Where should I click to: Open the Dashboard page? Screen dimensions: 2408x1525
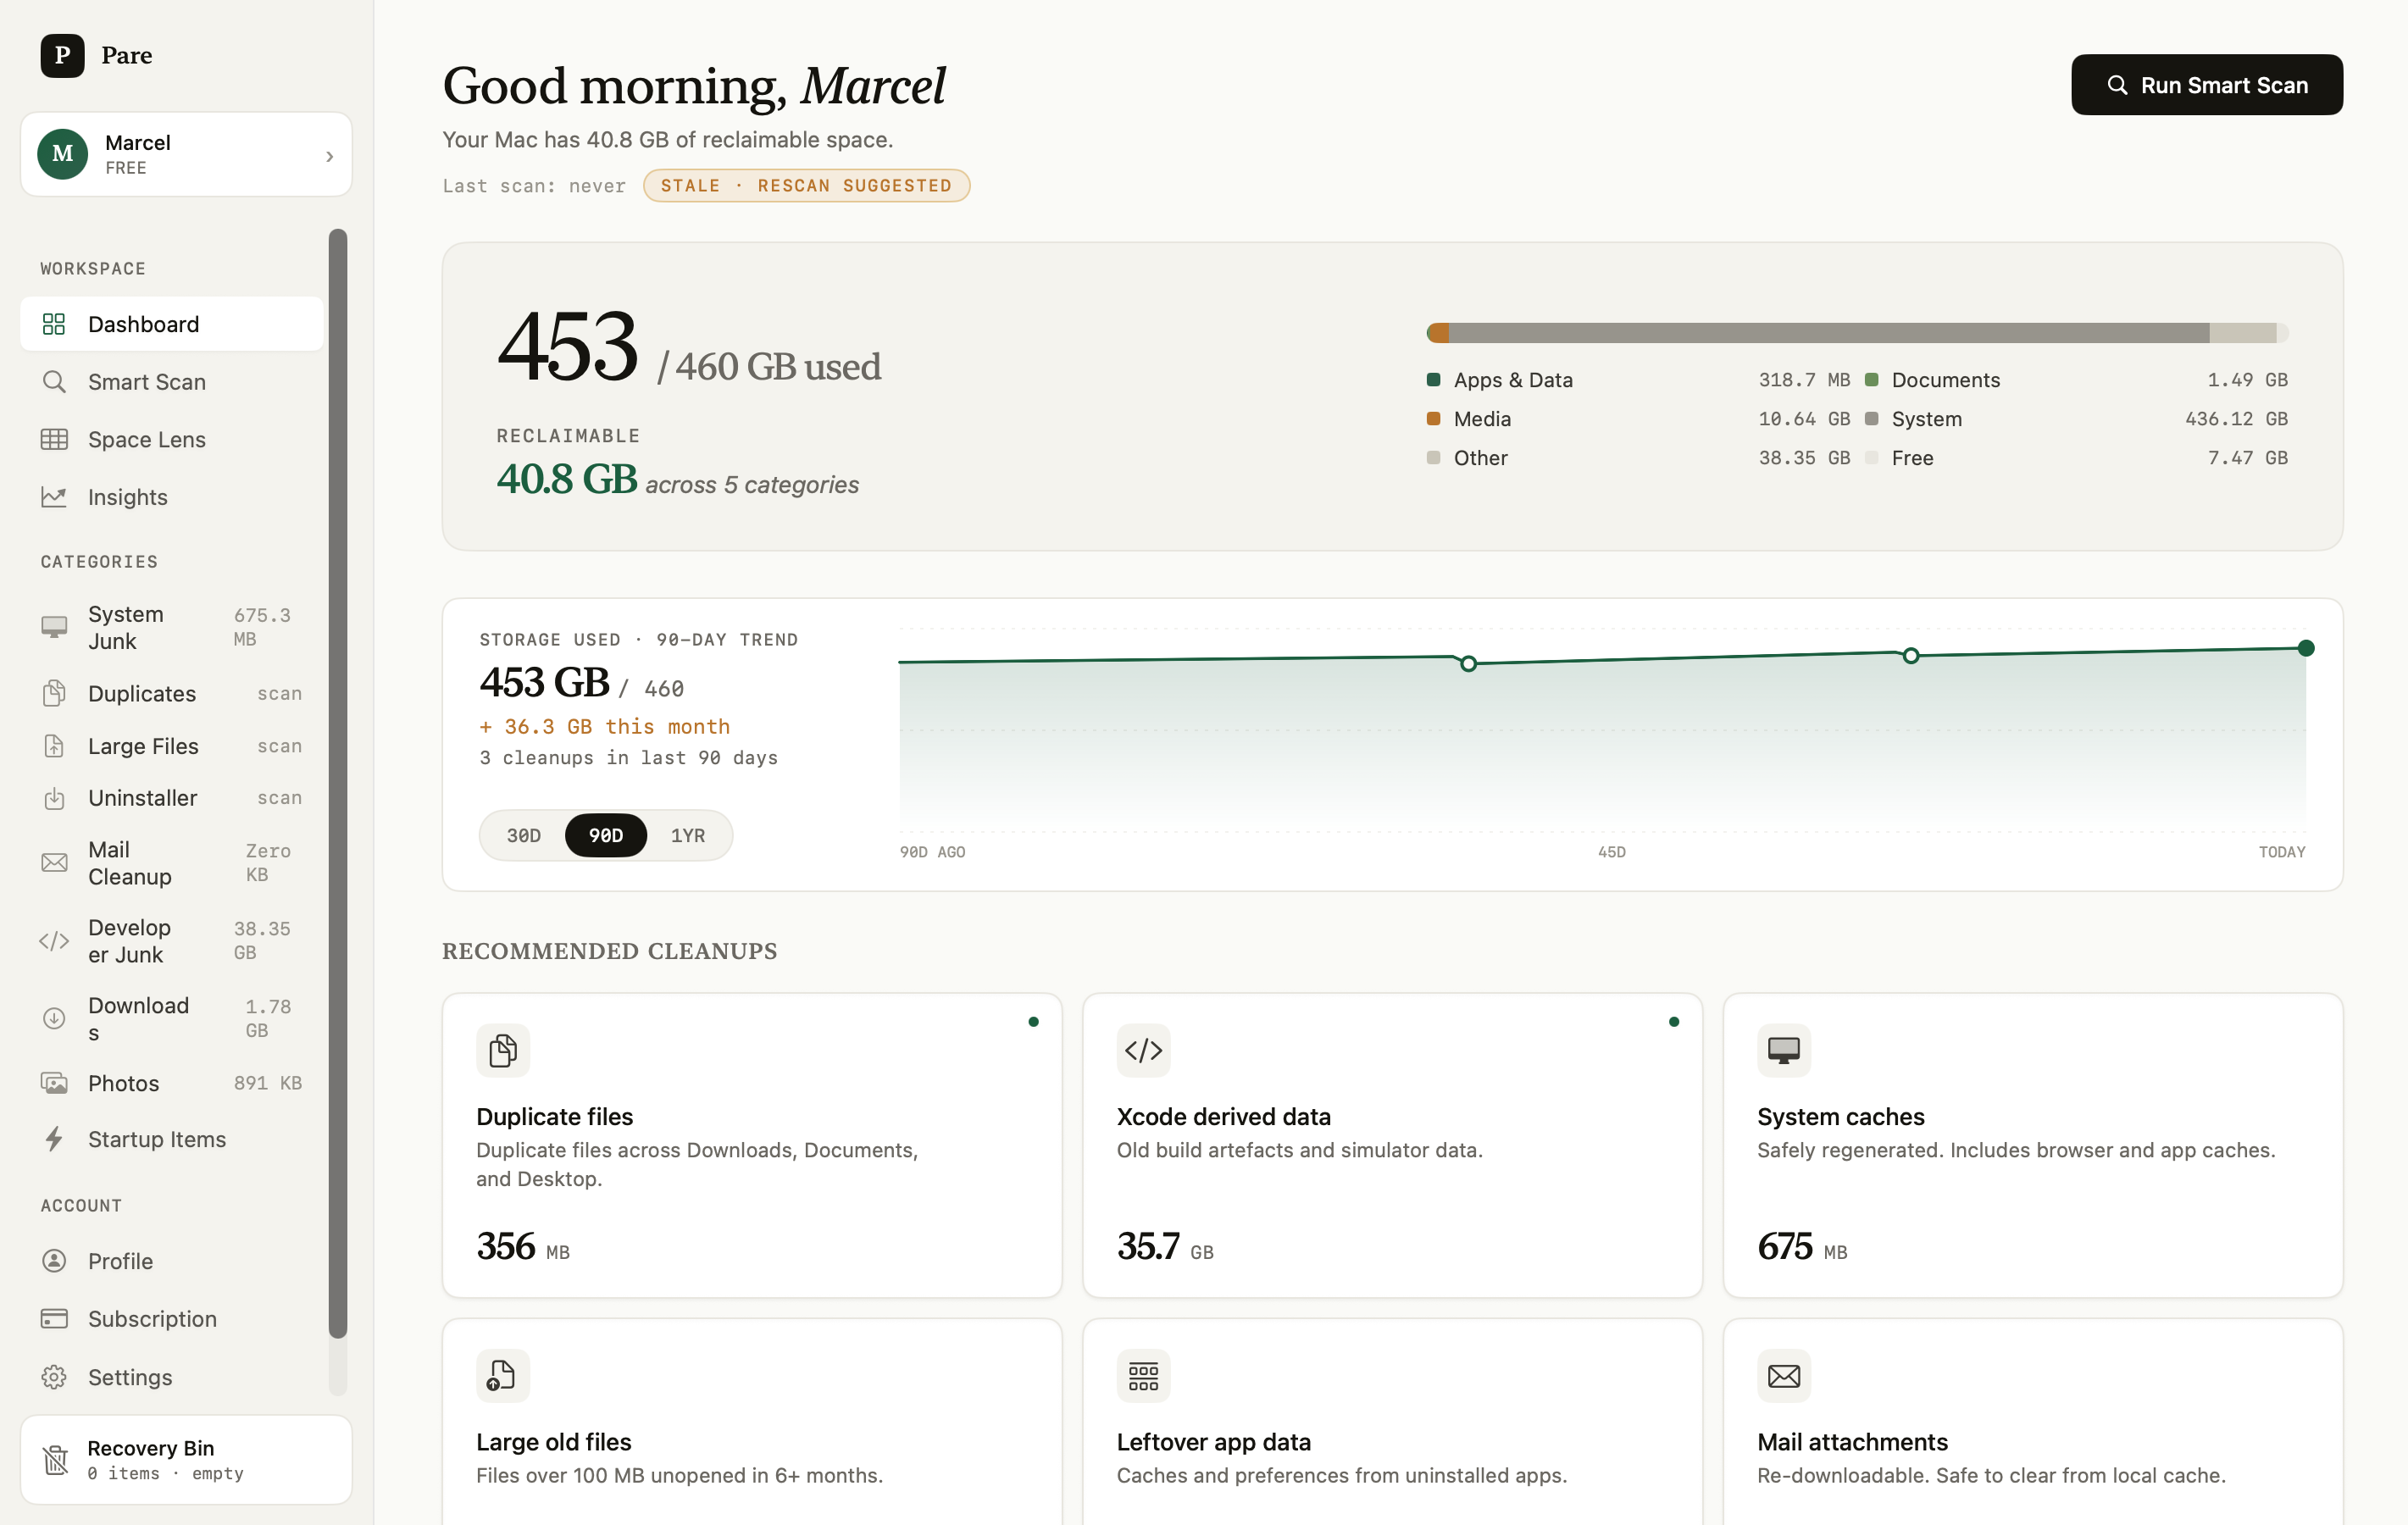tap(172, 324)
